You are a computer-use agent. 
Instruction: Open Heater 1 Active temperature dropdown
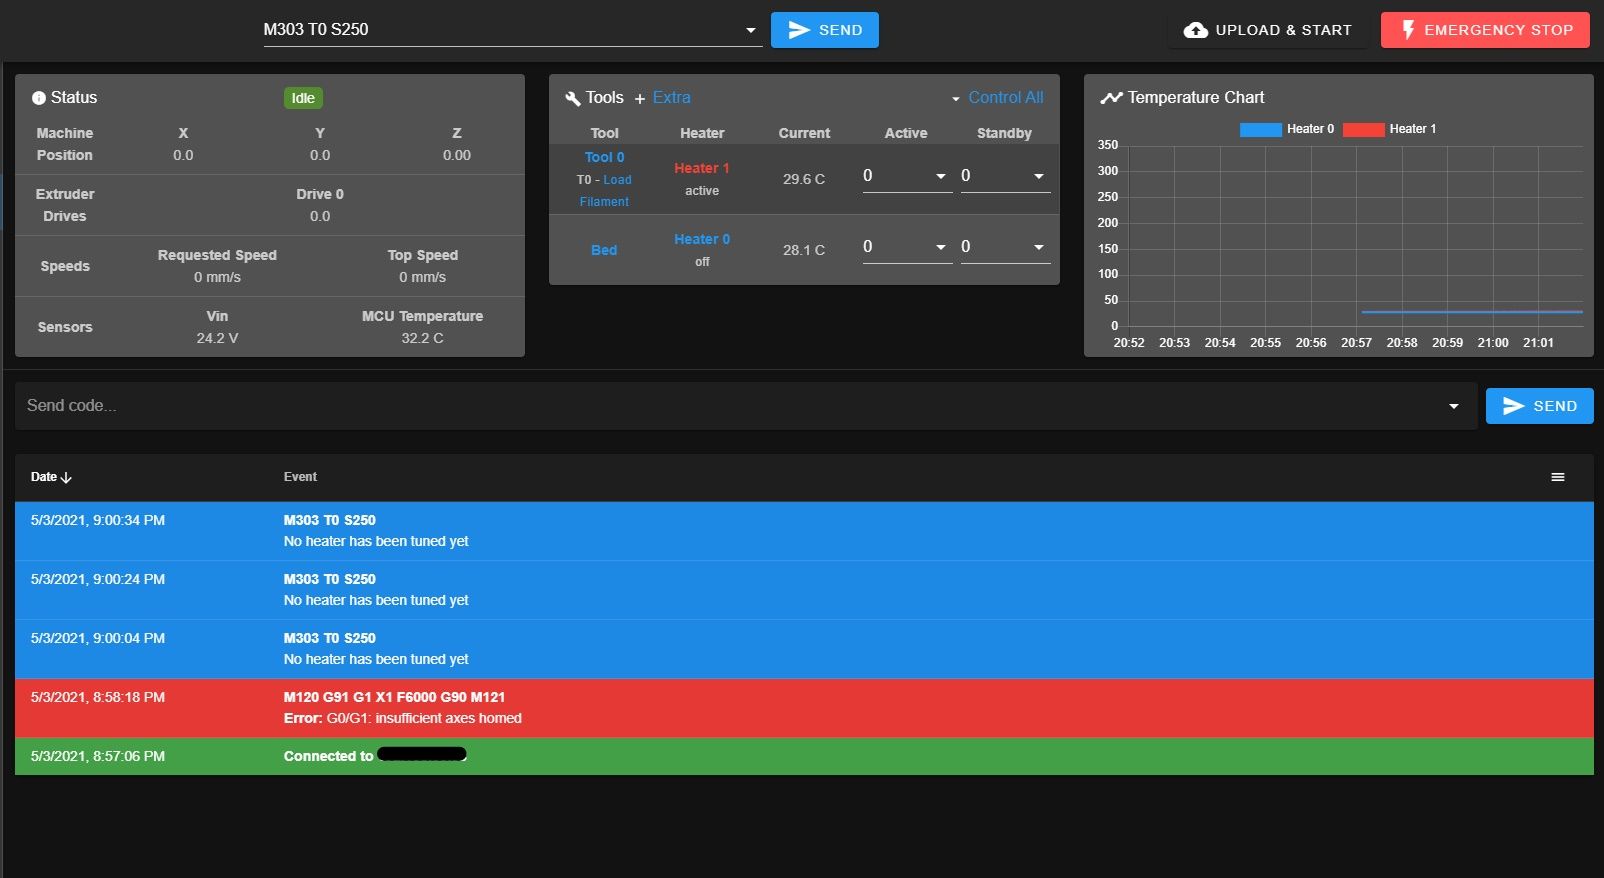point(940,176)
